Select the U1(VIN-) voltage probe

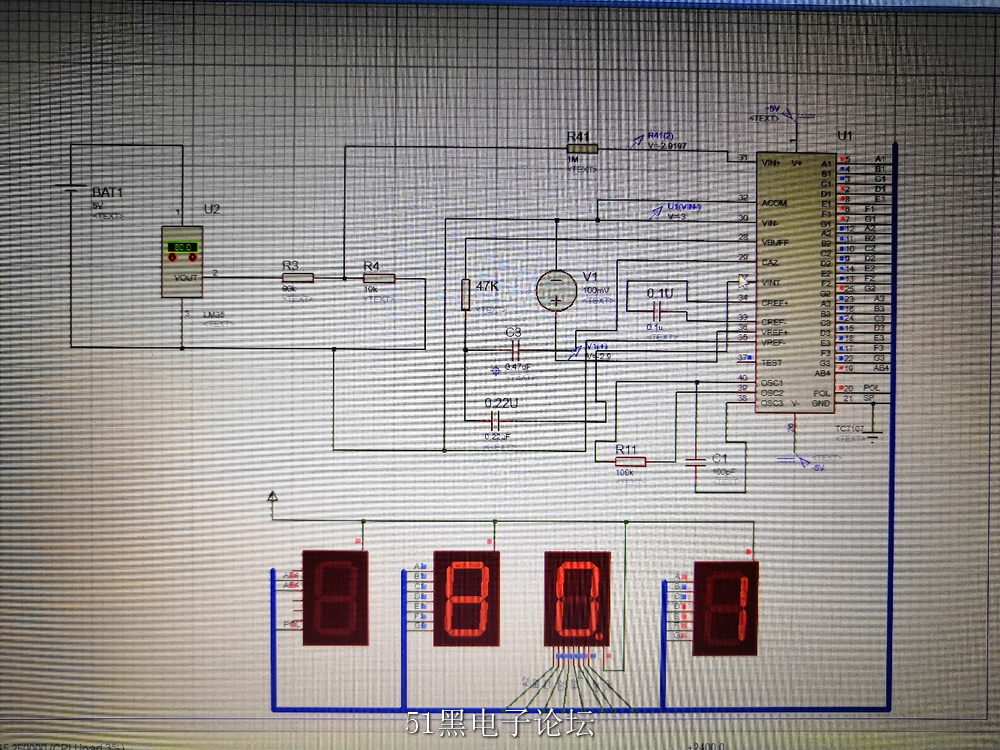pos(656,213)
